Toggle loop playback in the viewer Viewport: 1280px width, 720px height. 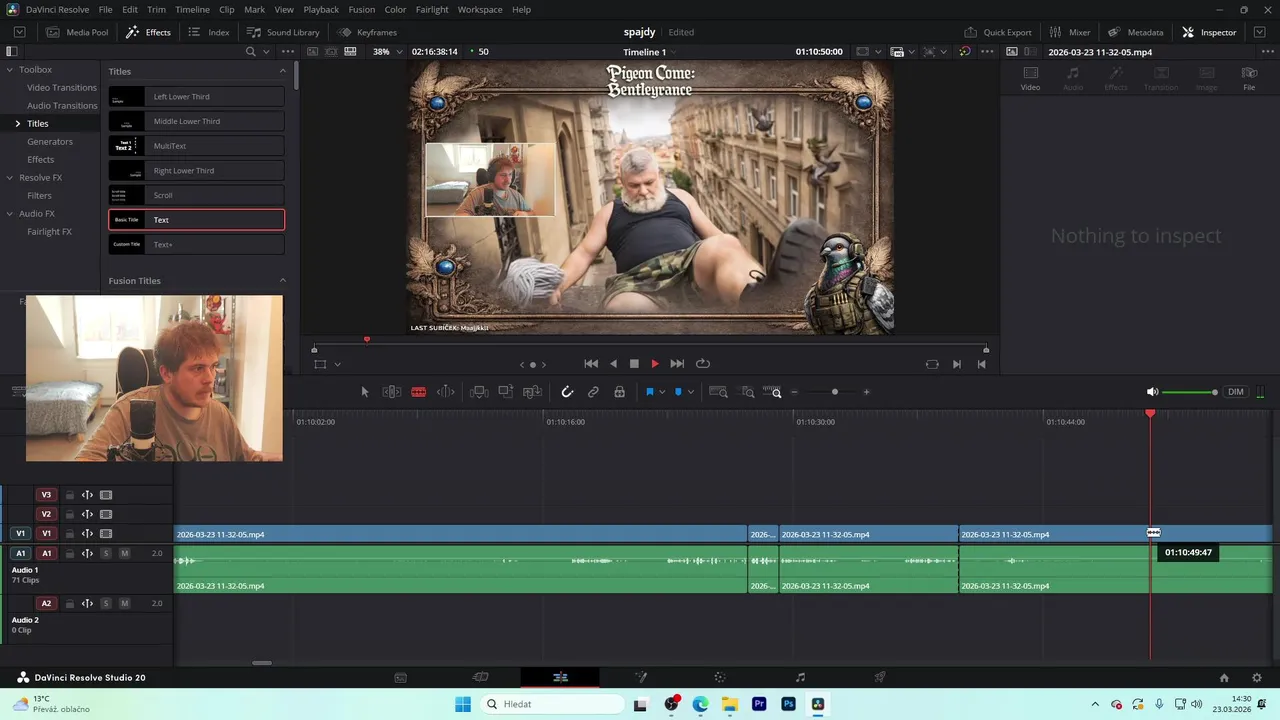point(702,364)
